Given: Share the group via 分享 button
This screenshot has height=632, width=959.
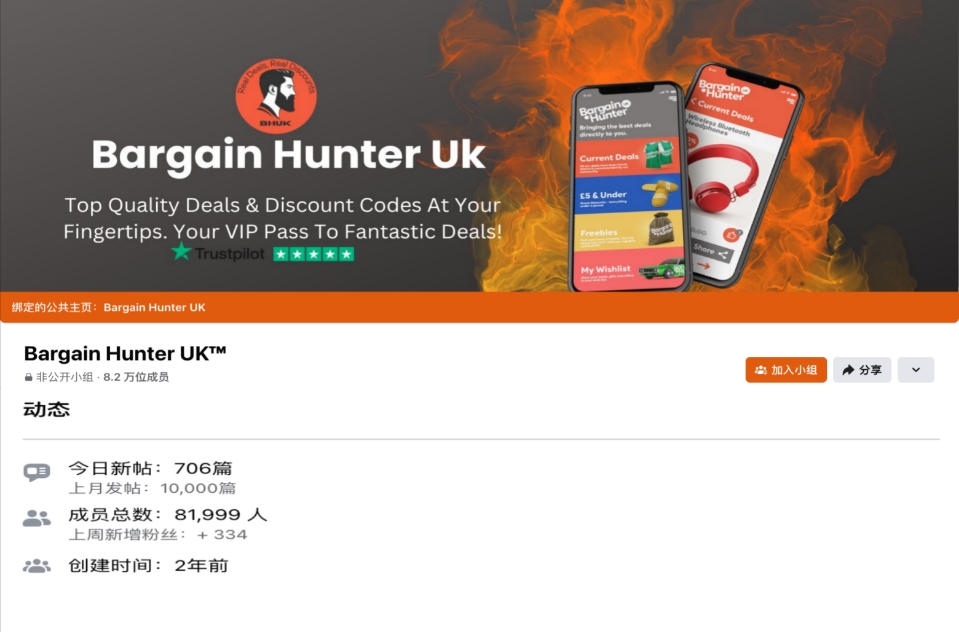Looking at the screenshot, I should [862, 370].
